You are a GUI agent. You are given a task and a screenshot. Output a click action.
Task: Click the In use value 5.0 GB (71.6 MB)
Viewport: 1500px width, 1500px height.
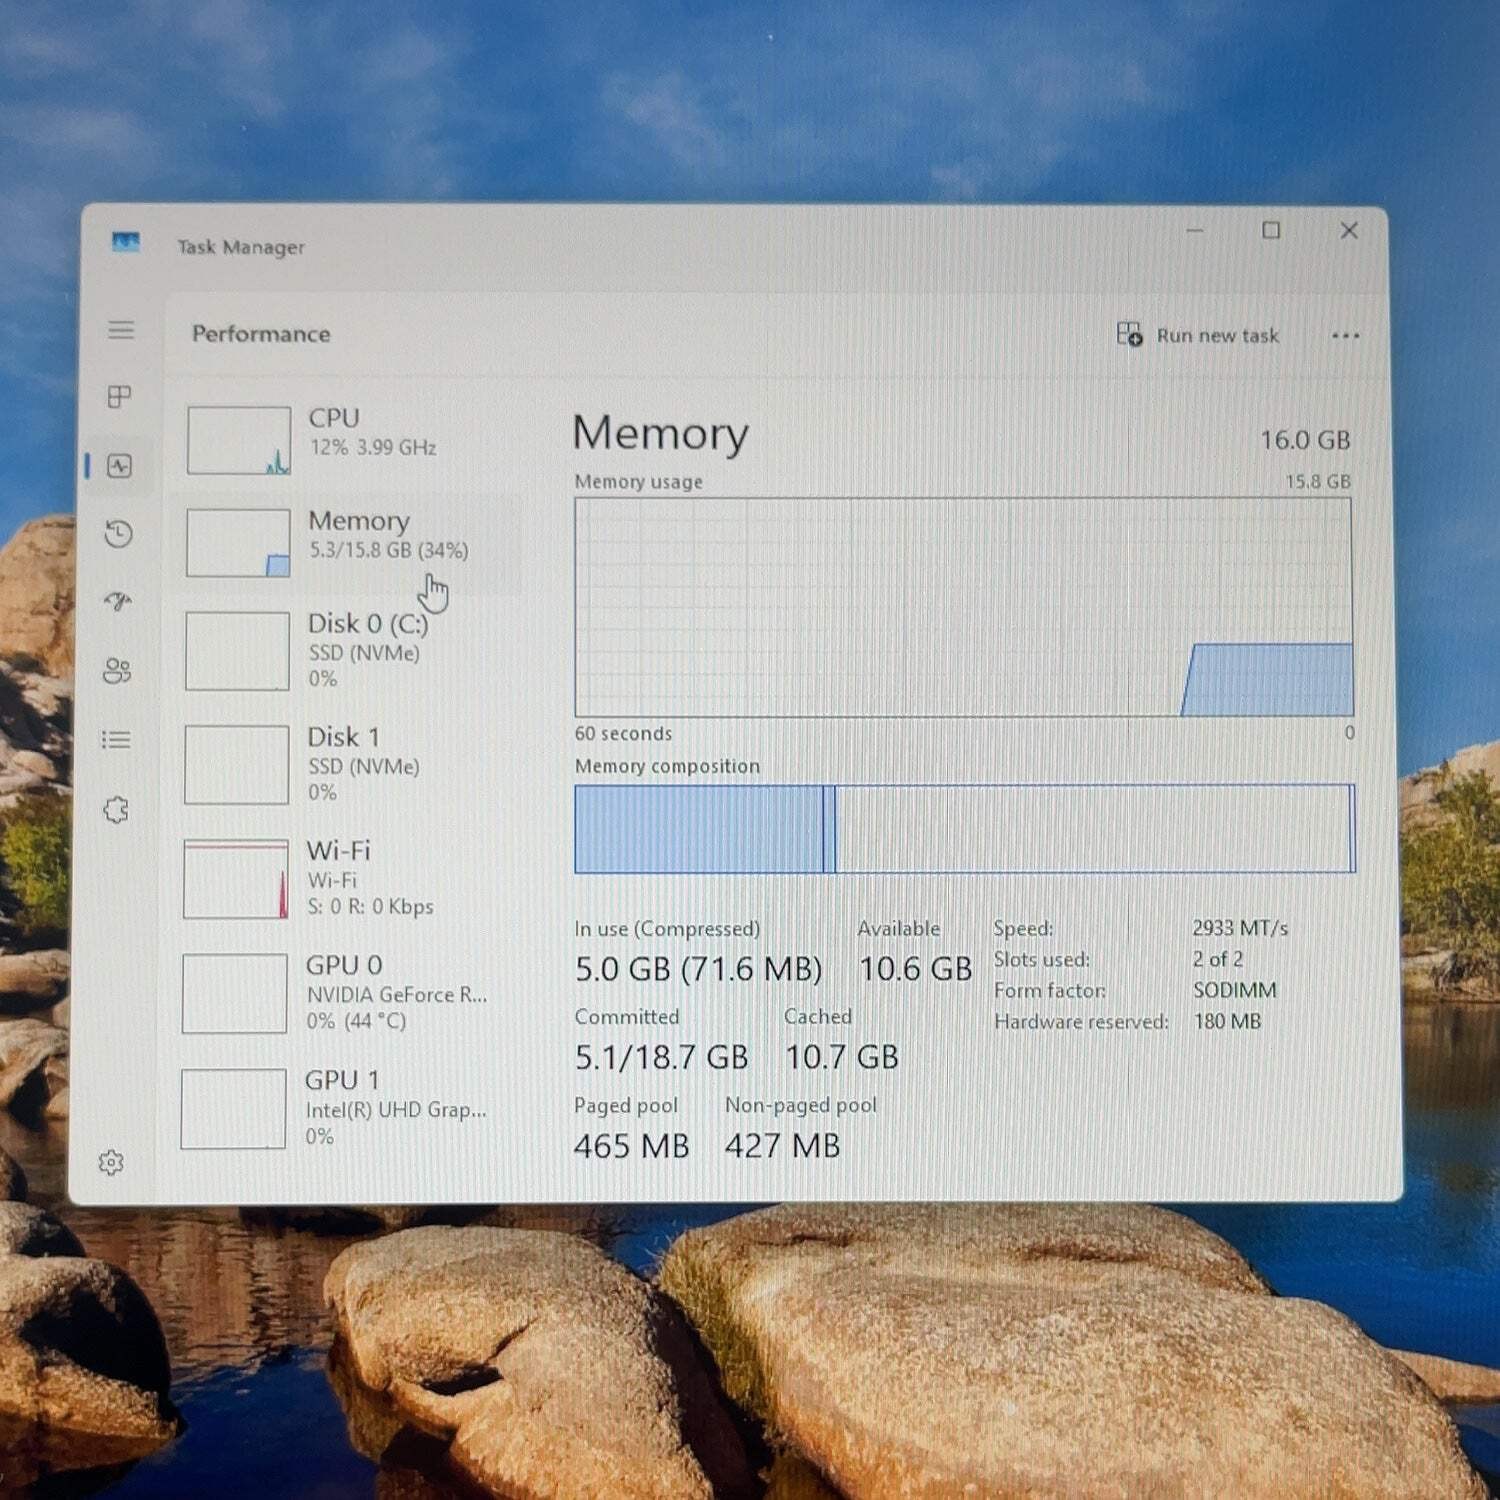[698, 969]
